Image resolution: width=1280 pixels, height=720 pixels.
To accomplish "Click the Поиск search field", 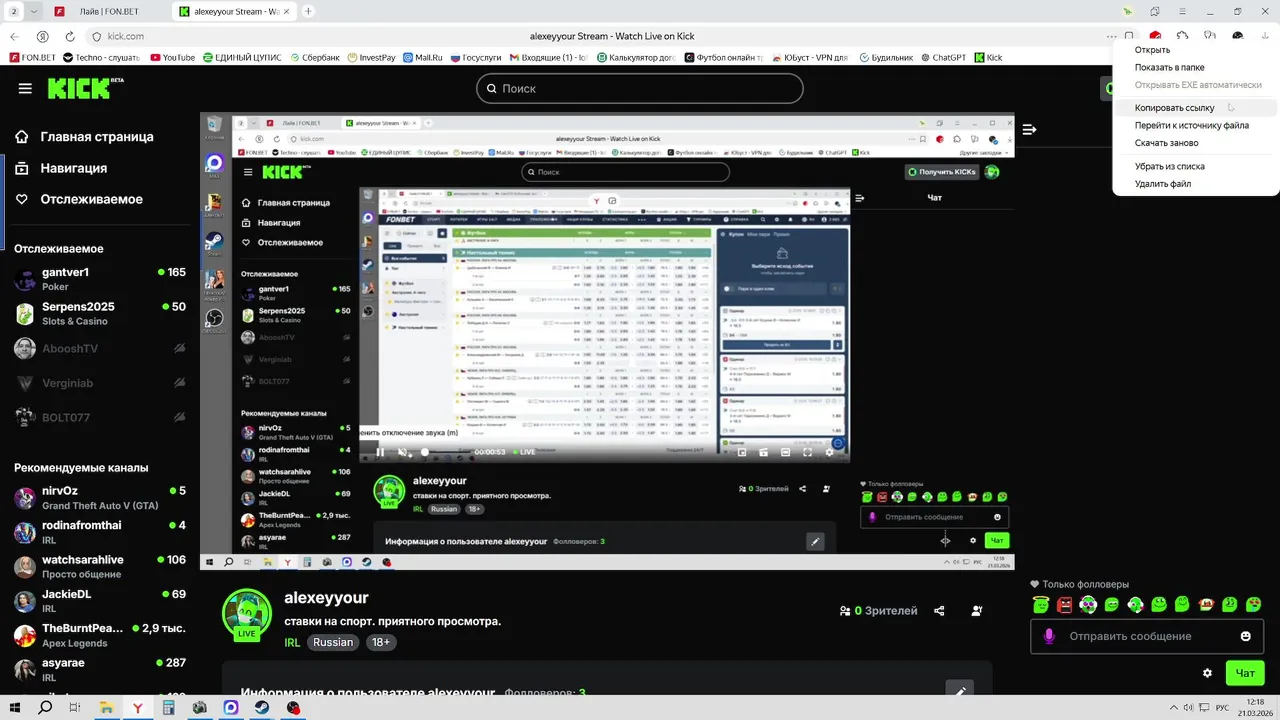I will click(x=640, y=88).
